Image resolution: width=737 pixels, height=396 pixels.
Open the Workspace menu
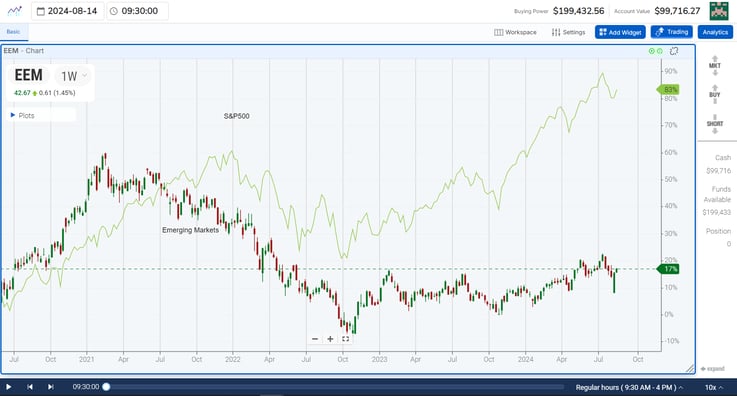[x=515, y=32]
